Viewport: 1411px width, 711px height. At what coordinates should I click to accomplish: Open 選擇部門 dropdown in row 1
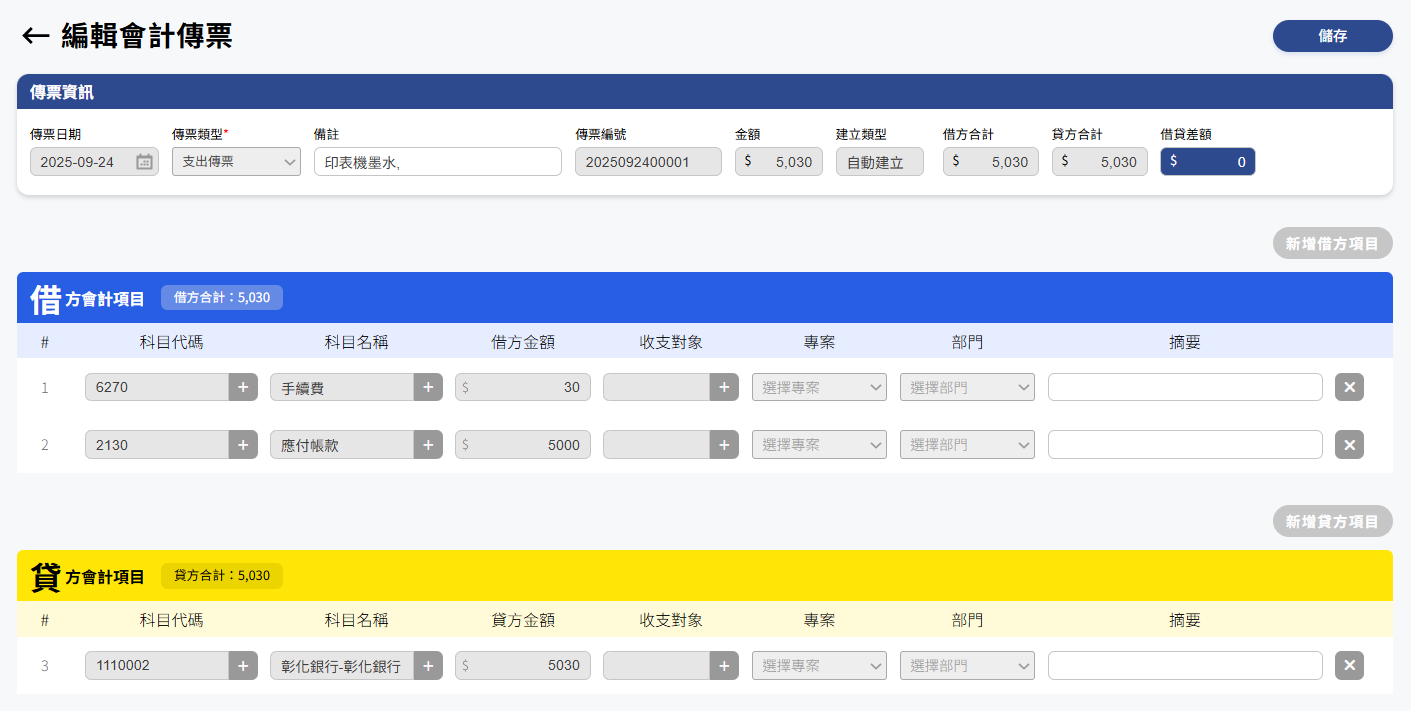point(967,387)
